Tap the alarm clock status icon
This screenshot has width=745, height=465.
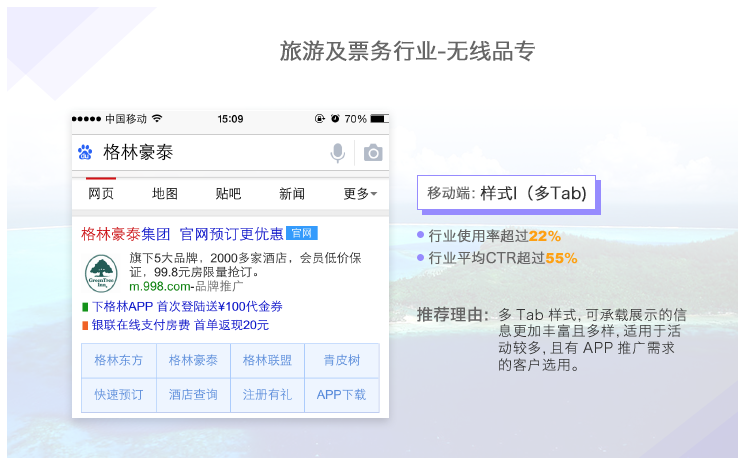pyautogui.click(x=335, y=118)
